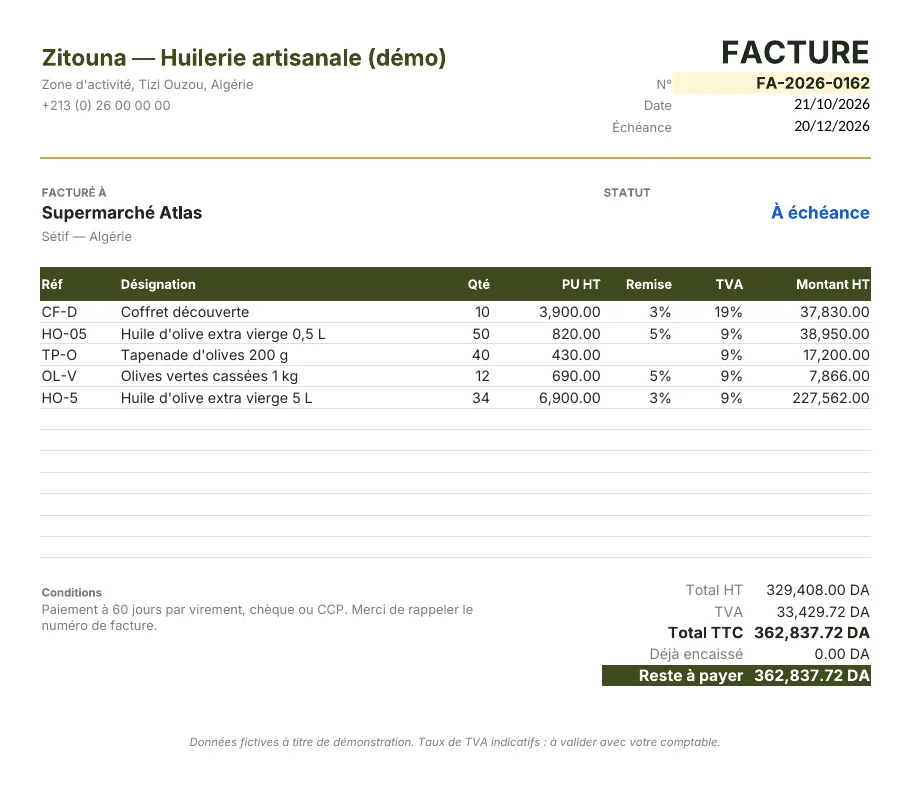Click the TVA total "33,429.72 DA"
Image resolution: width=911 pixels, height=789 pixels.
tap(823, 612)
